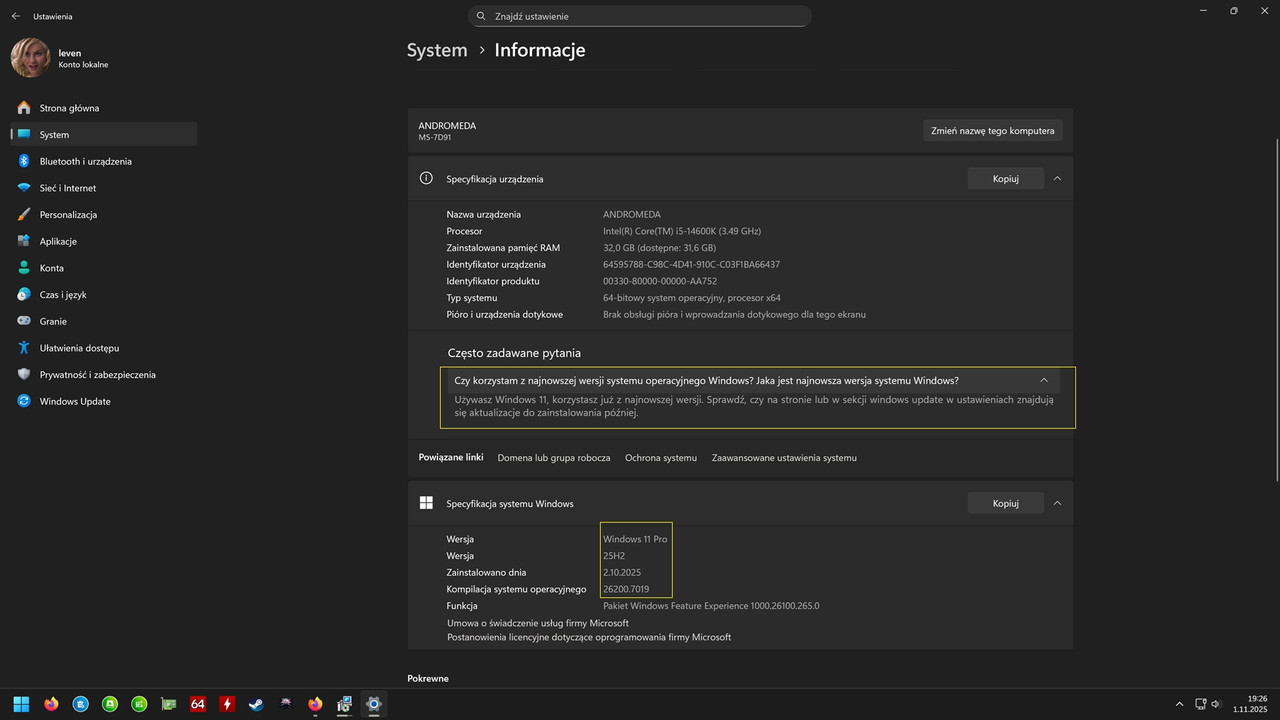Open Zaawansowane ustawienia systemu link

point(784,457)
